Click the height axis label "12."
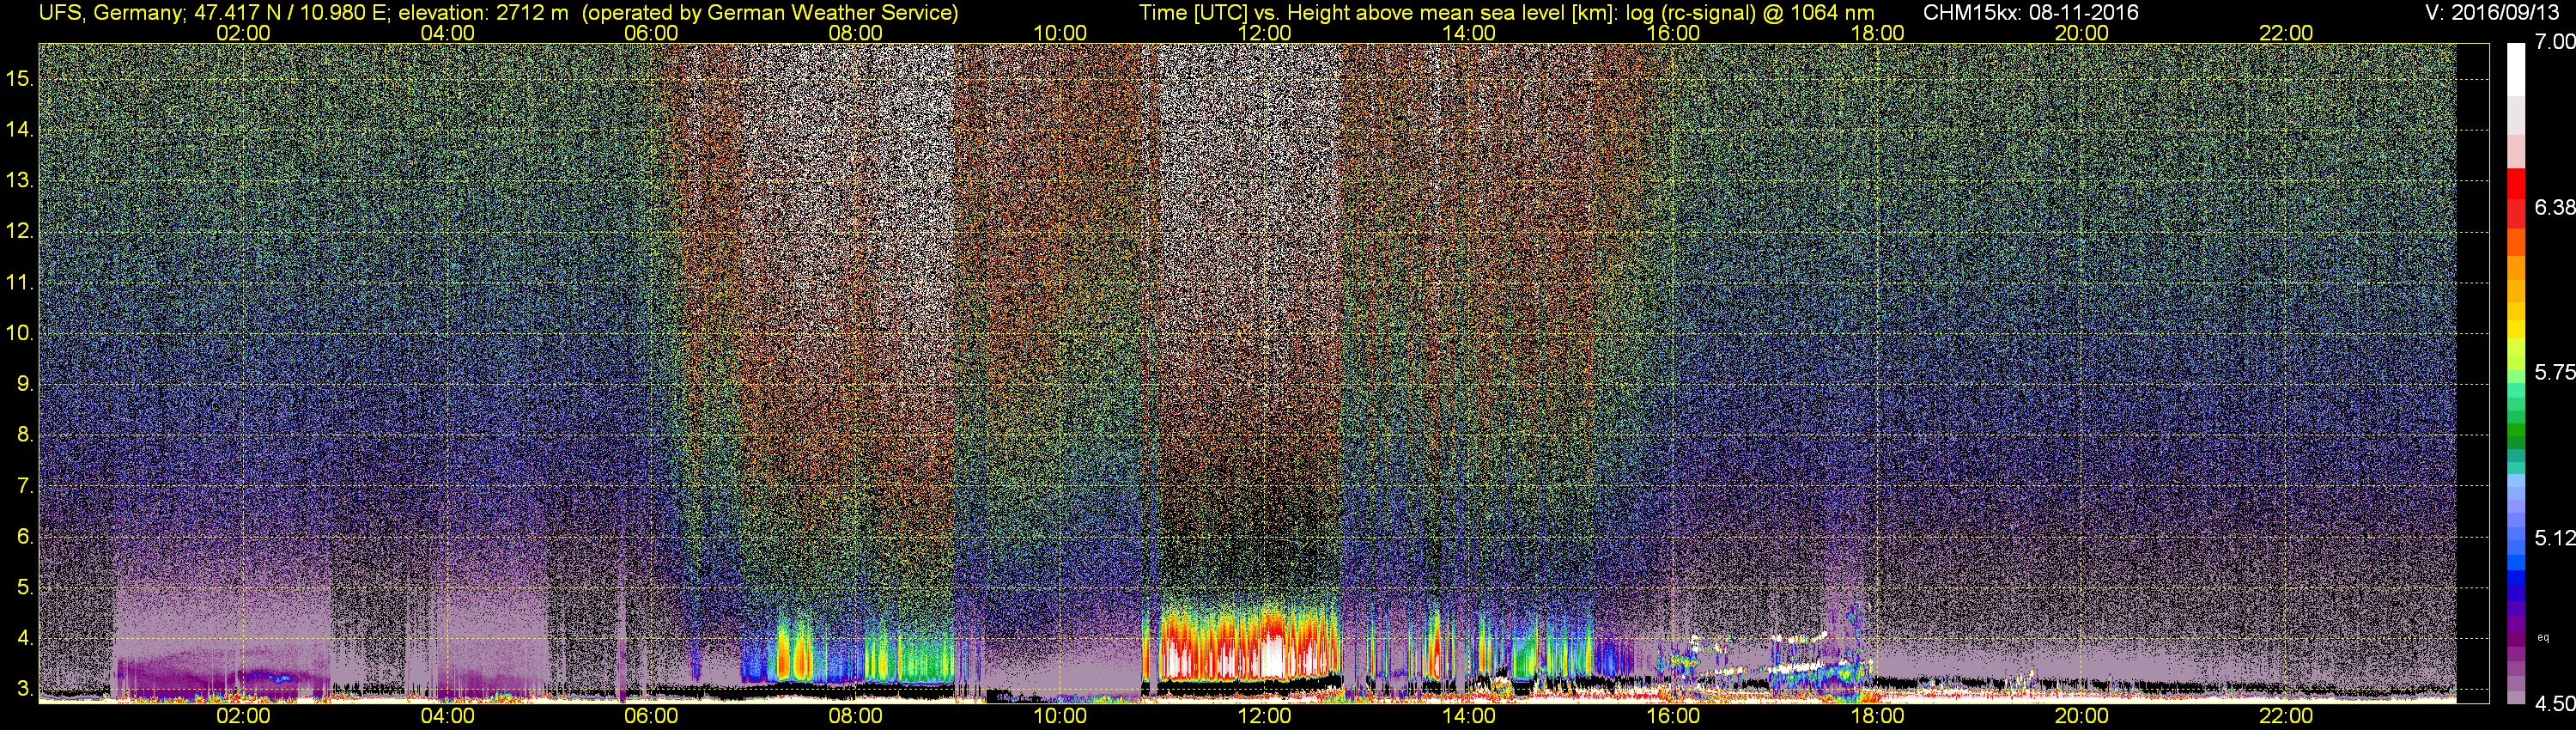 pos(20,231)
